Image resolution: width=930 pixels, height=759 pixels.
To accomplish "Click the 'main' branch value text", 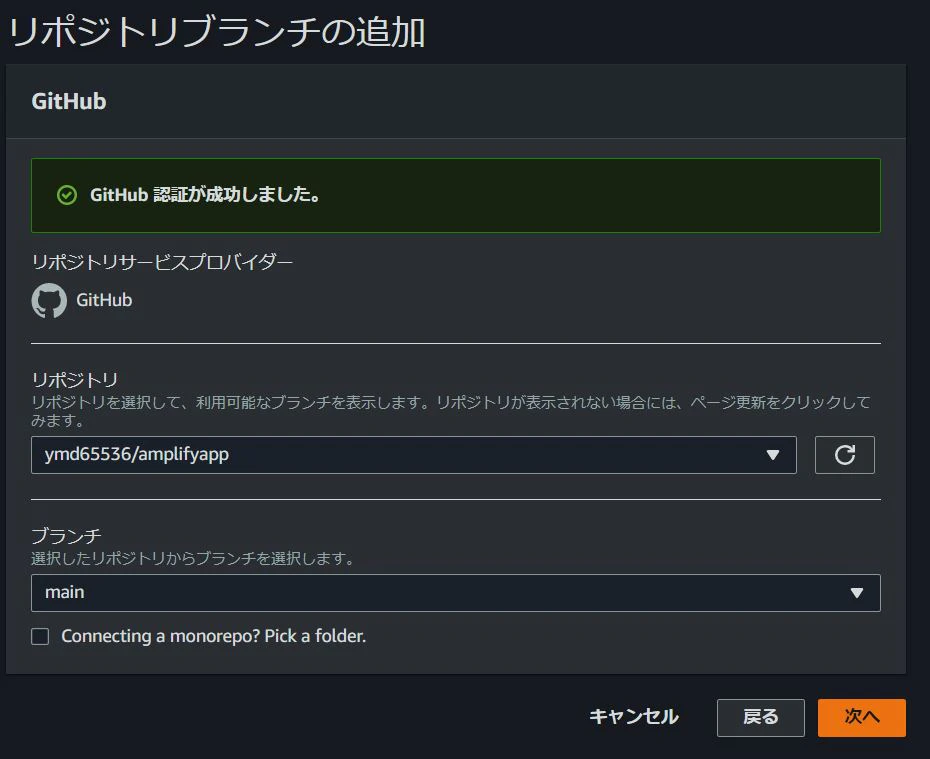I will tap(65, 593).
